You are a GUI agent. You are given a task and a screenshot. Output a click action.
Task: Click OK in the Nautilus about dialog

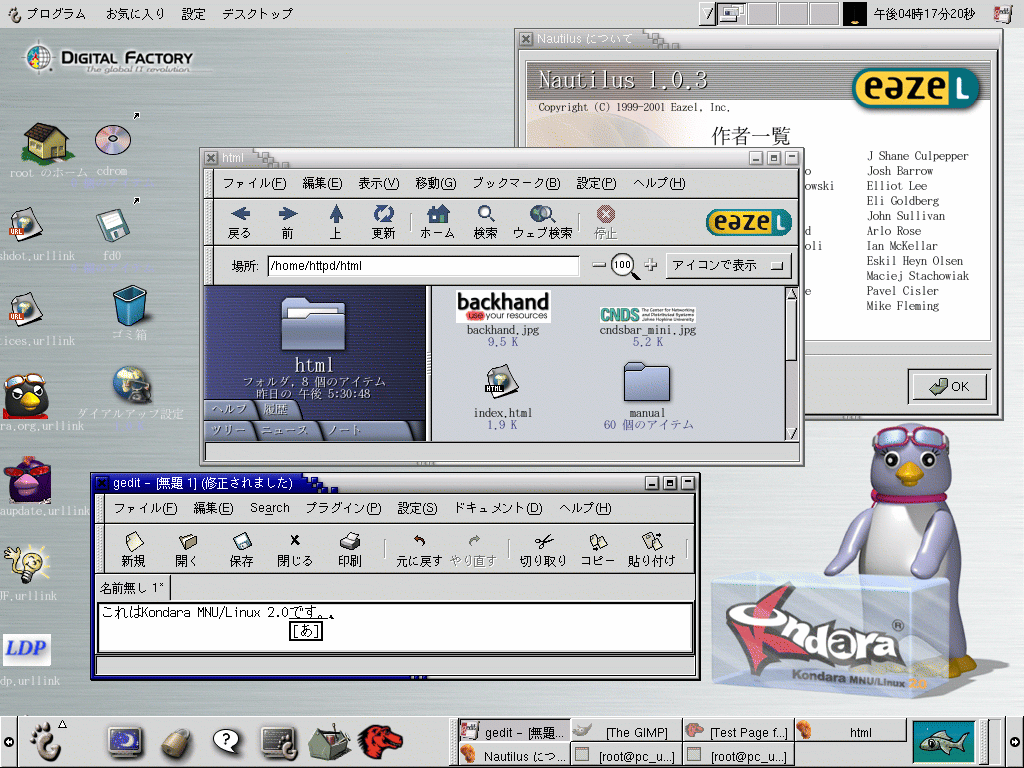949,387
